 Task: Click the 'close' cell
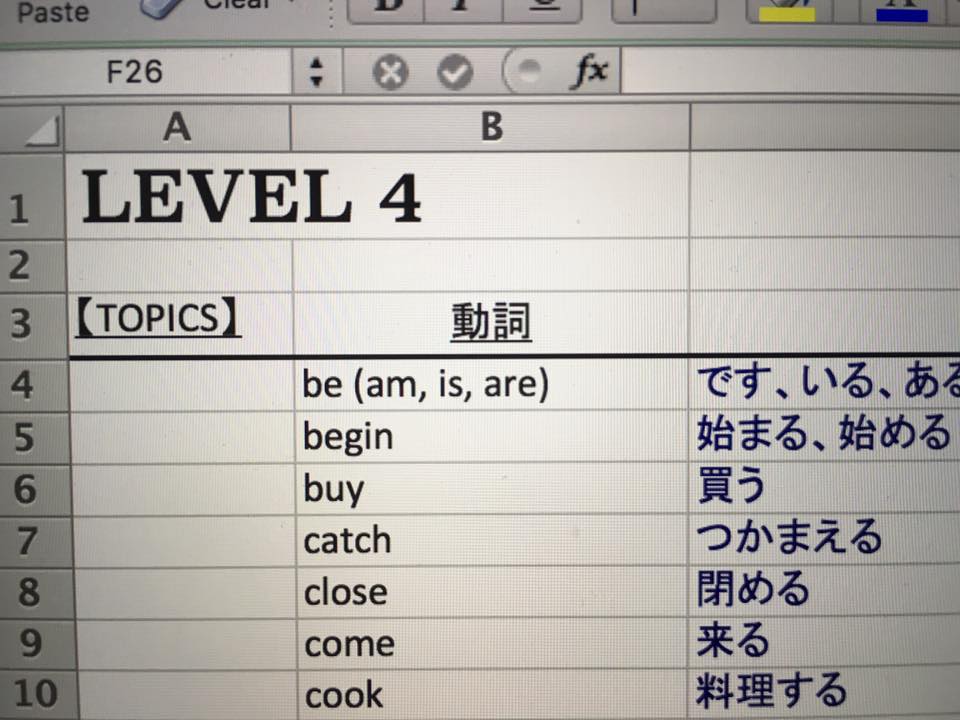tap(492, 592)
